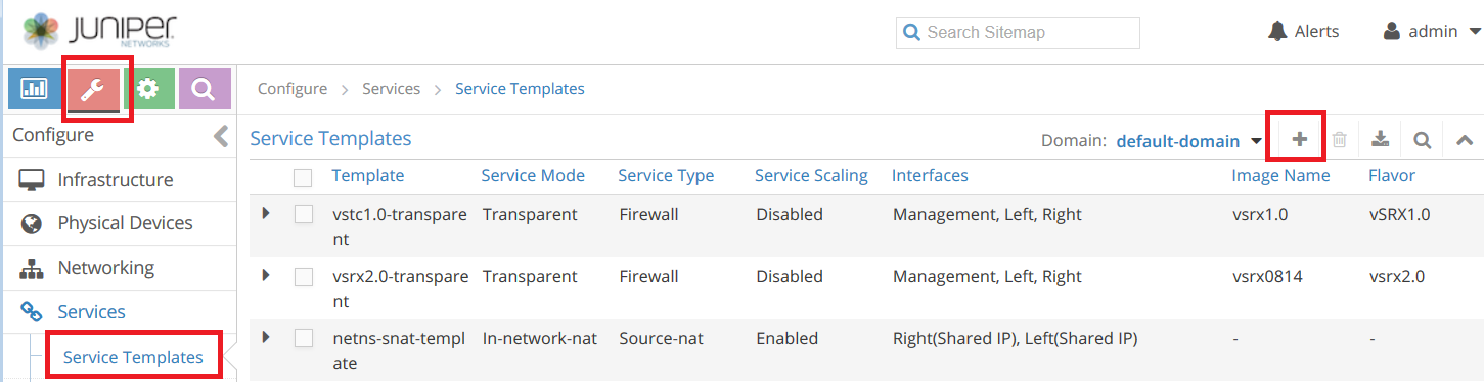Click Right(Shared IP), Left(Shared IP) cell
Image resolution: width=1484 pixels, height=382 pixels.
coord(1015,339)
